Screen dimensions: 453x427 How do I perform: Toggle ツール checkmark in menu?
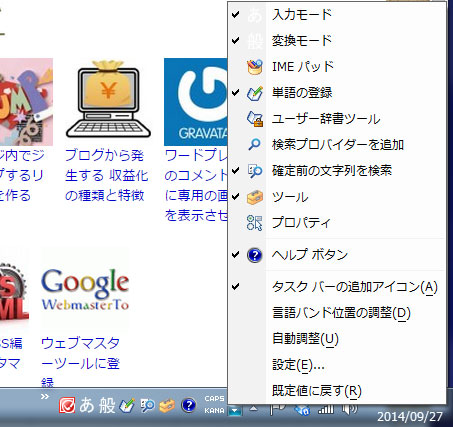coord(236,196)
